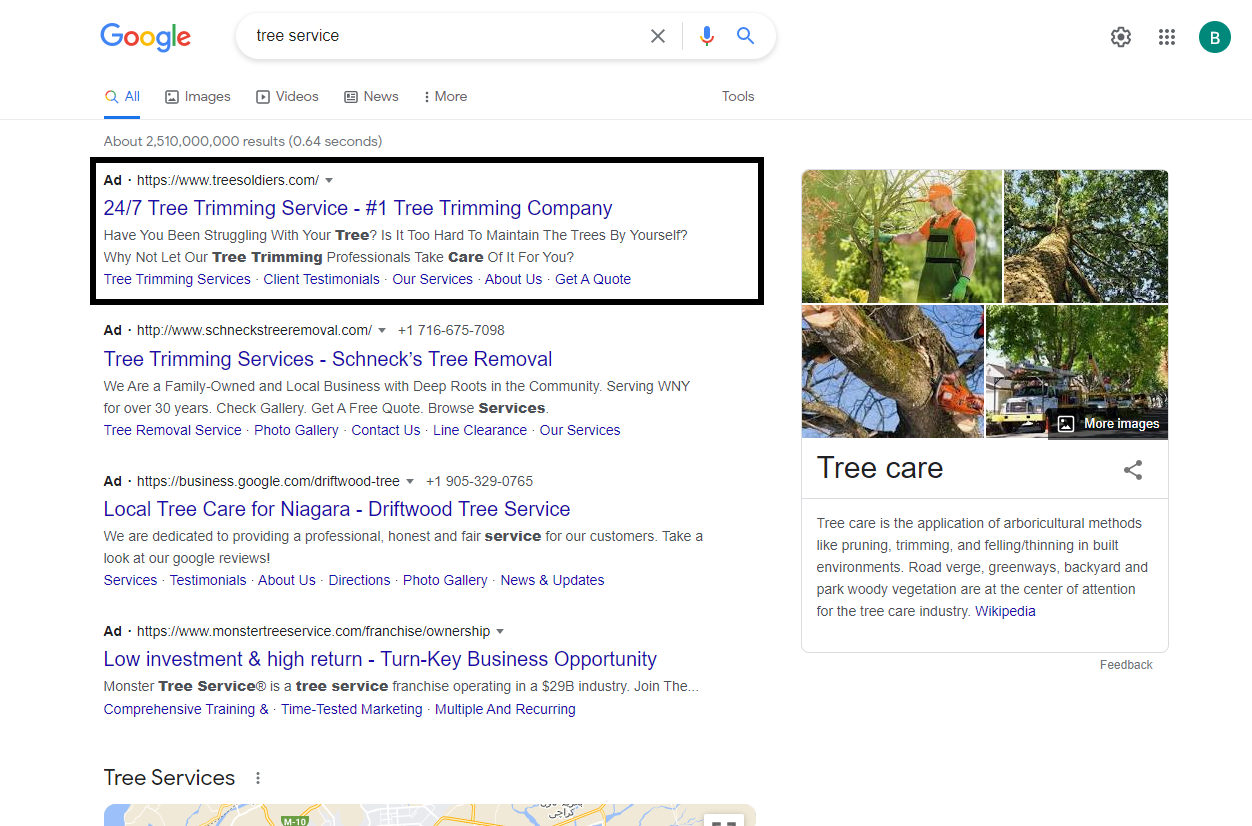This screenshot has width=1252, height=826.
Task: Open the tree trunk canopy photo
Action: 1086,236
